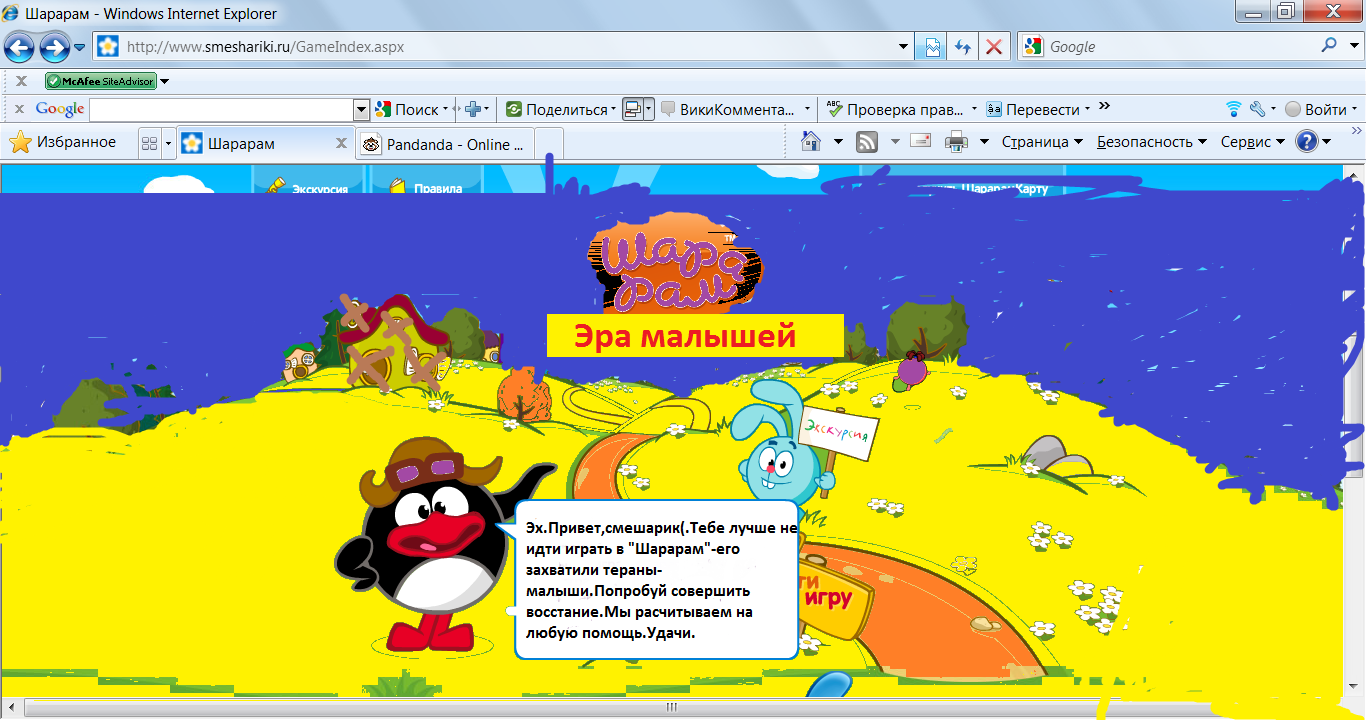1366x720 pixels.
Task: Click the Quick Tabs grid icon
Action: point(149,144)
